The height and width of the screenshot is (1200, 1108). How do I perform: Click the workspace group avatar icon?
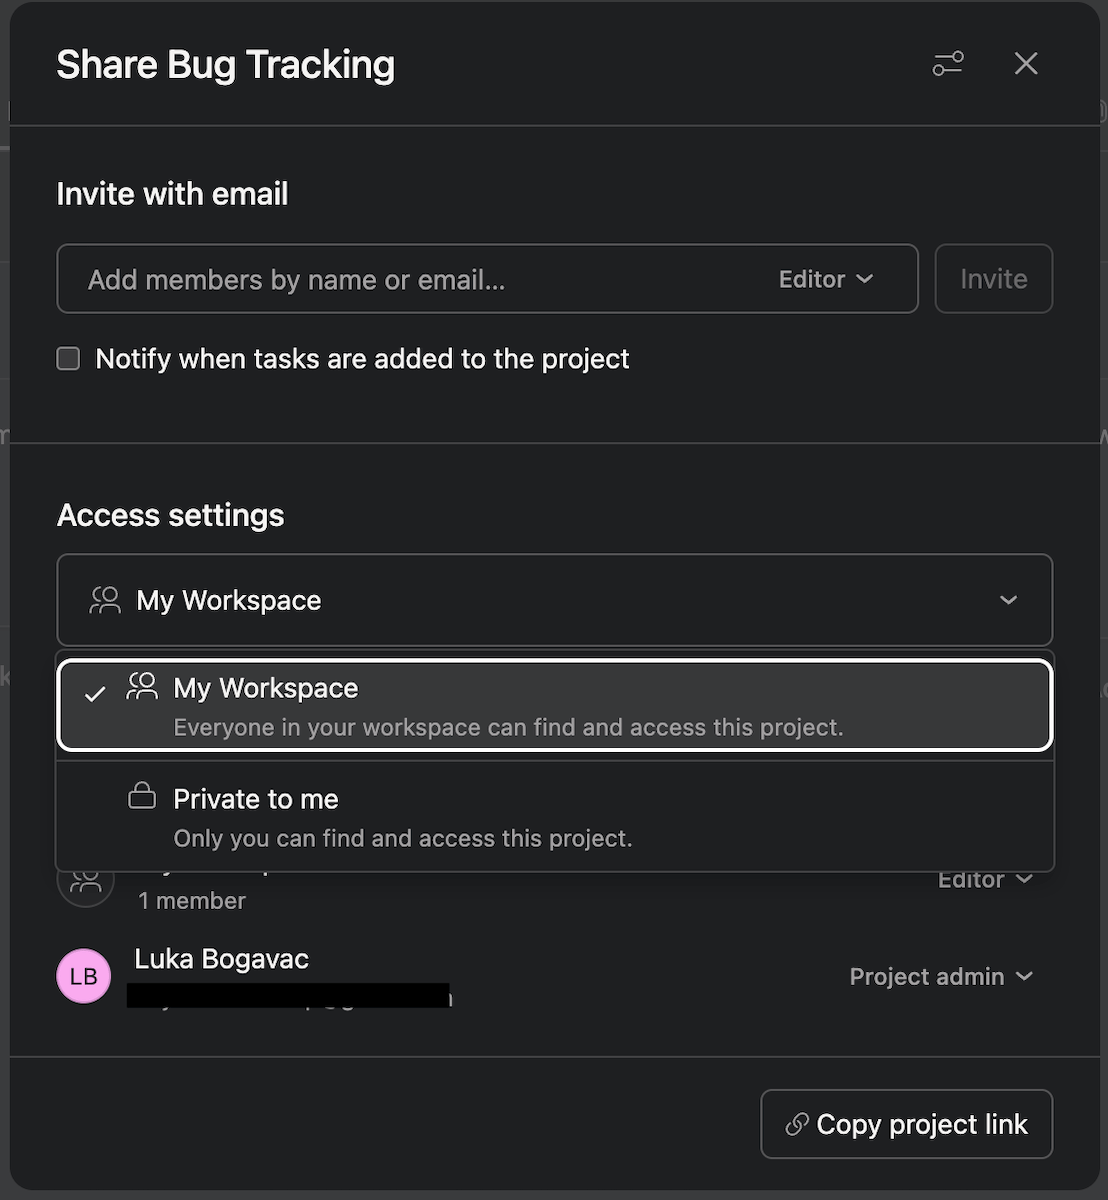[x=86, y=881]
